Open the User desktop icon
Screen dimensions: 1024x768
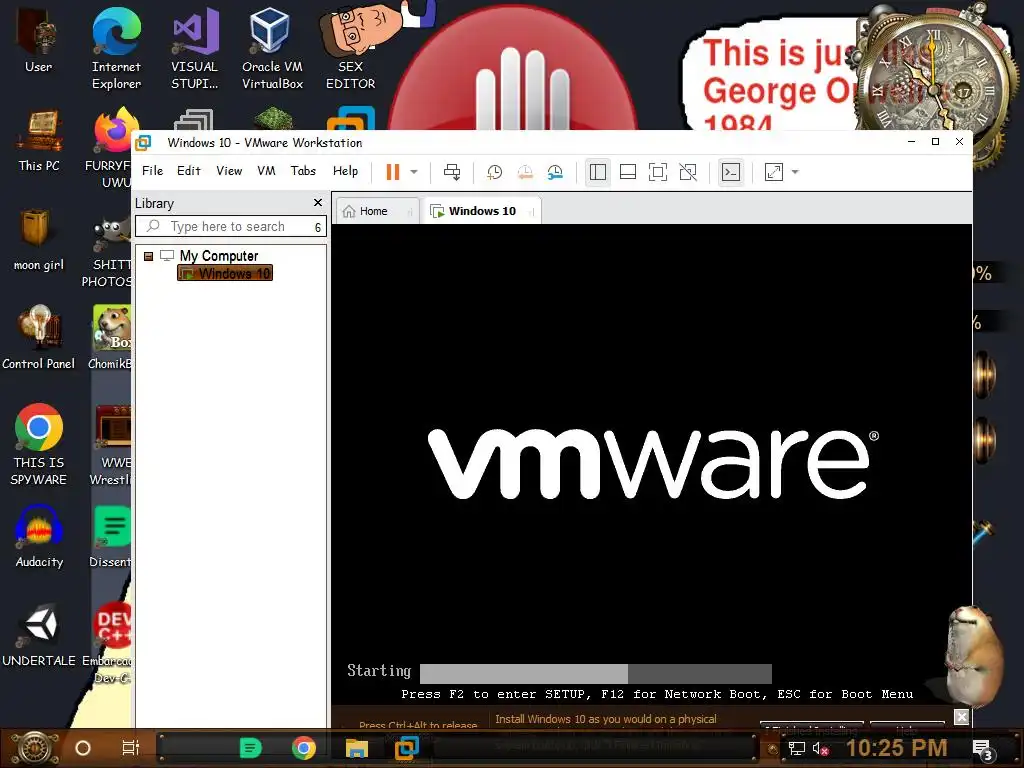click(39, 40)
